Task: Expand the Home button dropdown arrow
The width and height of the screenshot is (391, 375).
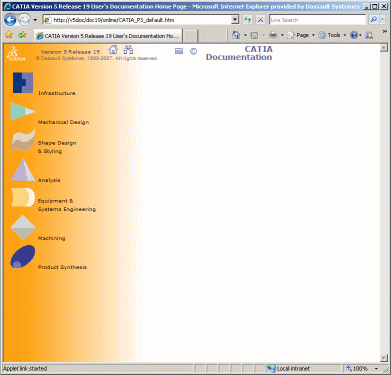Action: click(245, 35)
